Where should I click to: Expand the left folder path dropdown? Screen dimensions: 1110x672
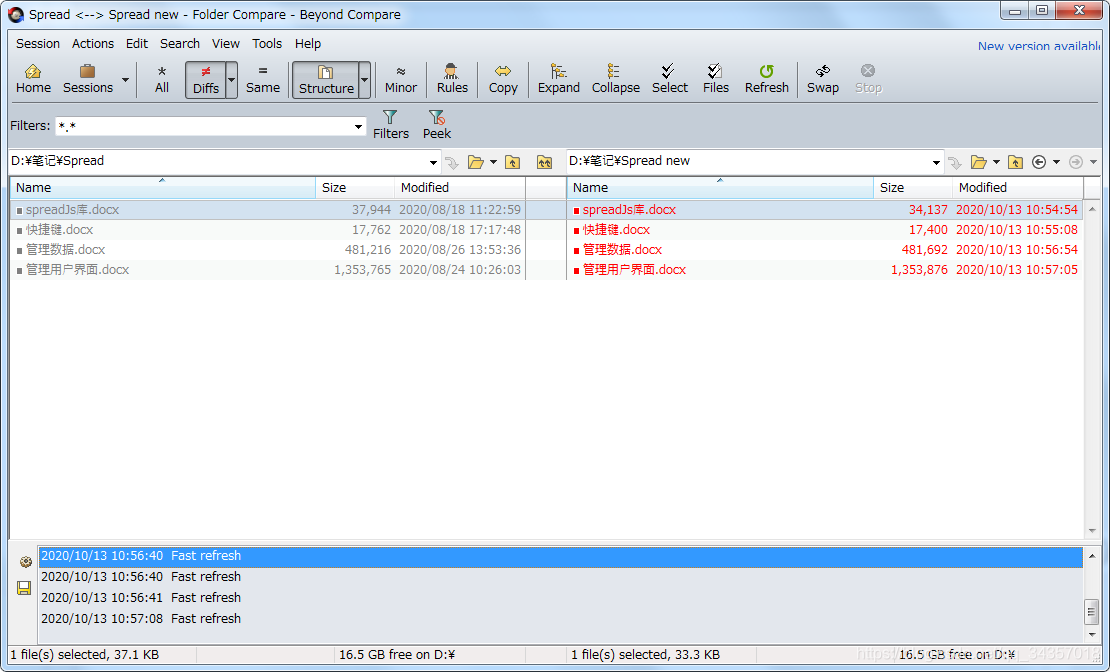[433, 162]
